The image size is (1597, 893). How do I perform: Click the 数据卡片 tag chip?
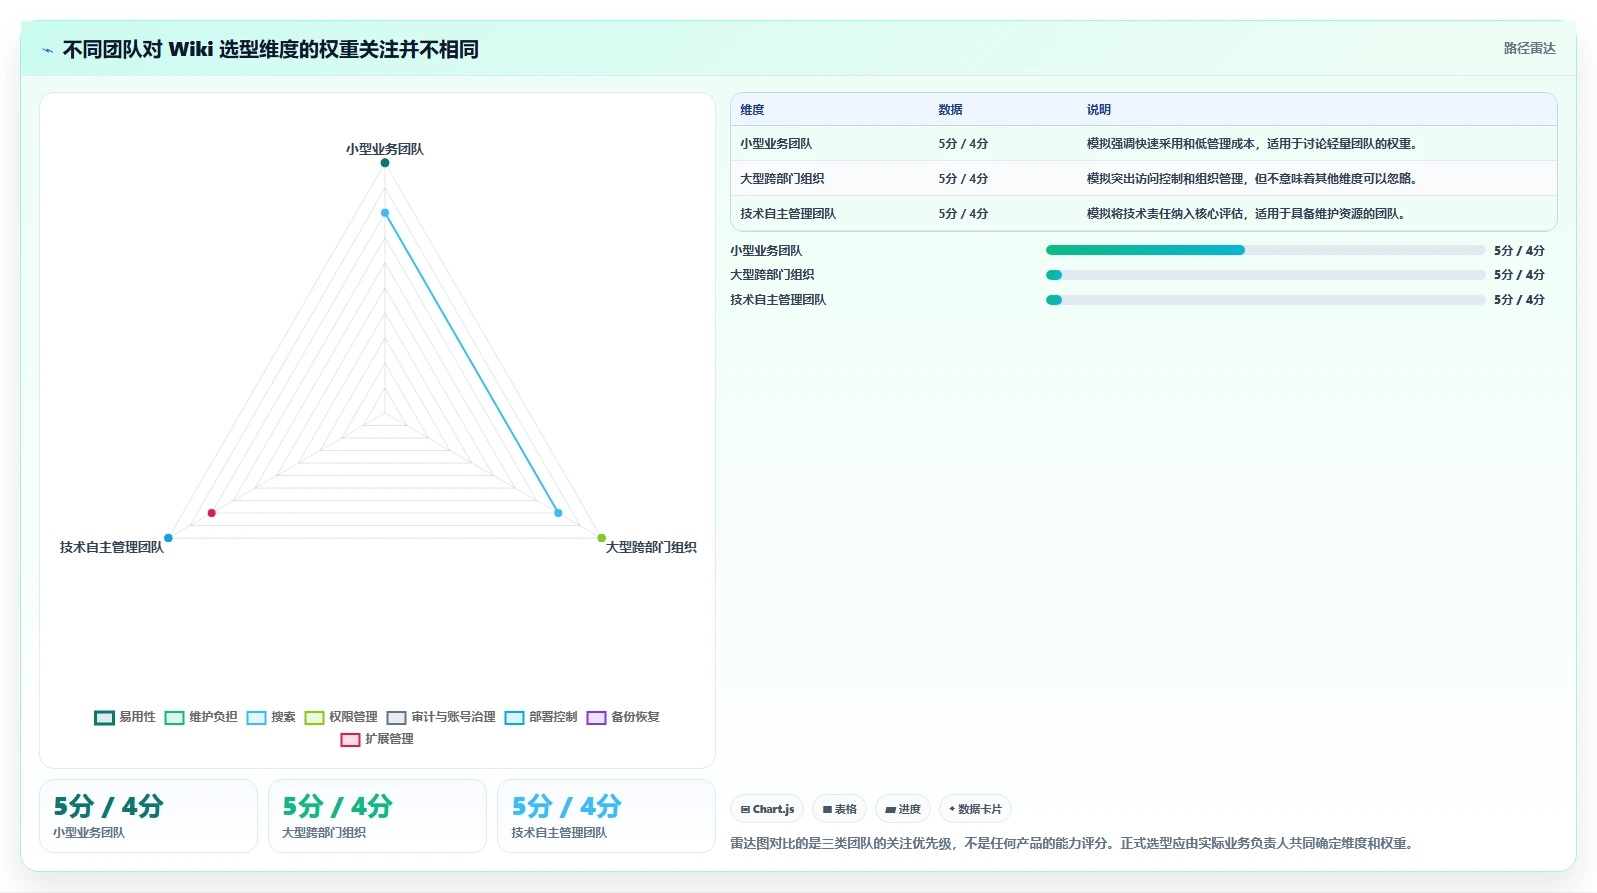pyautogui.click(x=975, y=809)
